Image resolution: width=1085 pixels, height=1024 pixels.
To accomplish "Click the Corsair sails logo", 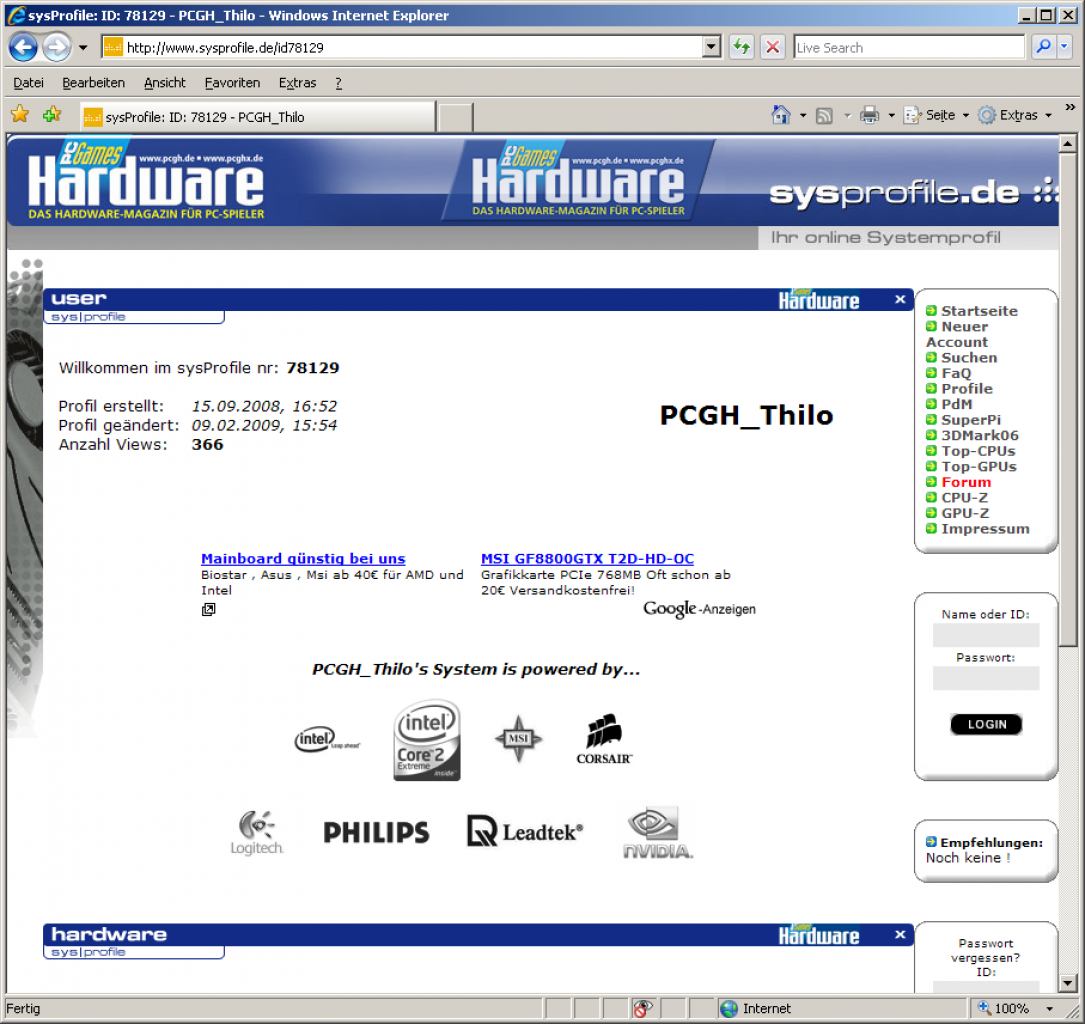I will pyautogui.click(x=604, y=740).
